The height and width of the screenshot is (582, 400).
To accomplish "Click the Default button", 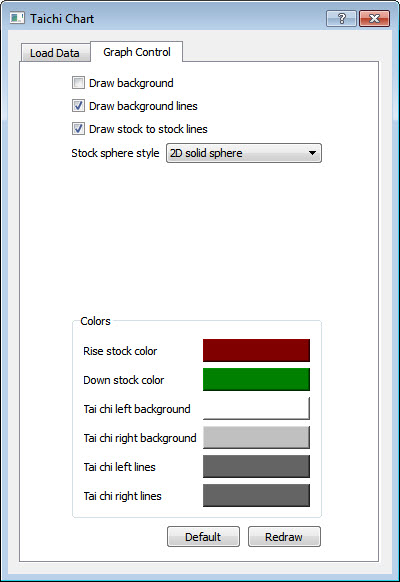I will point(203,537).
